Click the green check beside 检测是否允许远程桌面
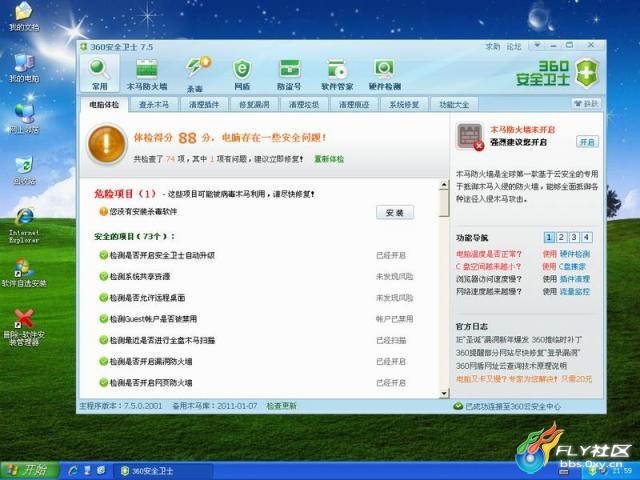Viewport: 640px width, 480px height. [104, 298]
